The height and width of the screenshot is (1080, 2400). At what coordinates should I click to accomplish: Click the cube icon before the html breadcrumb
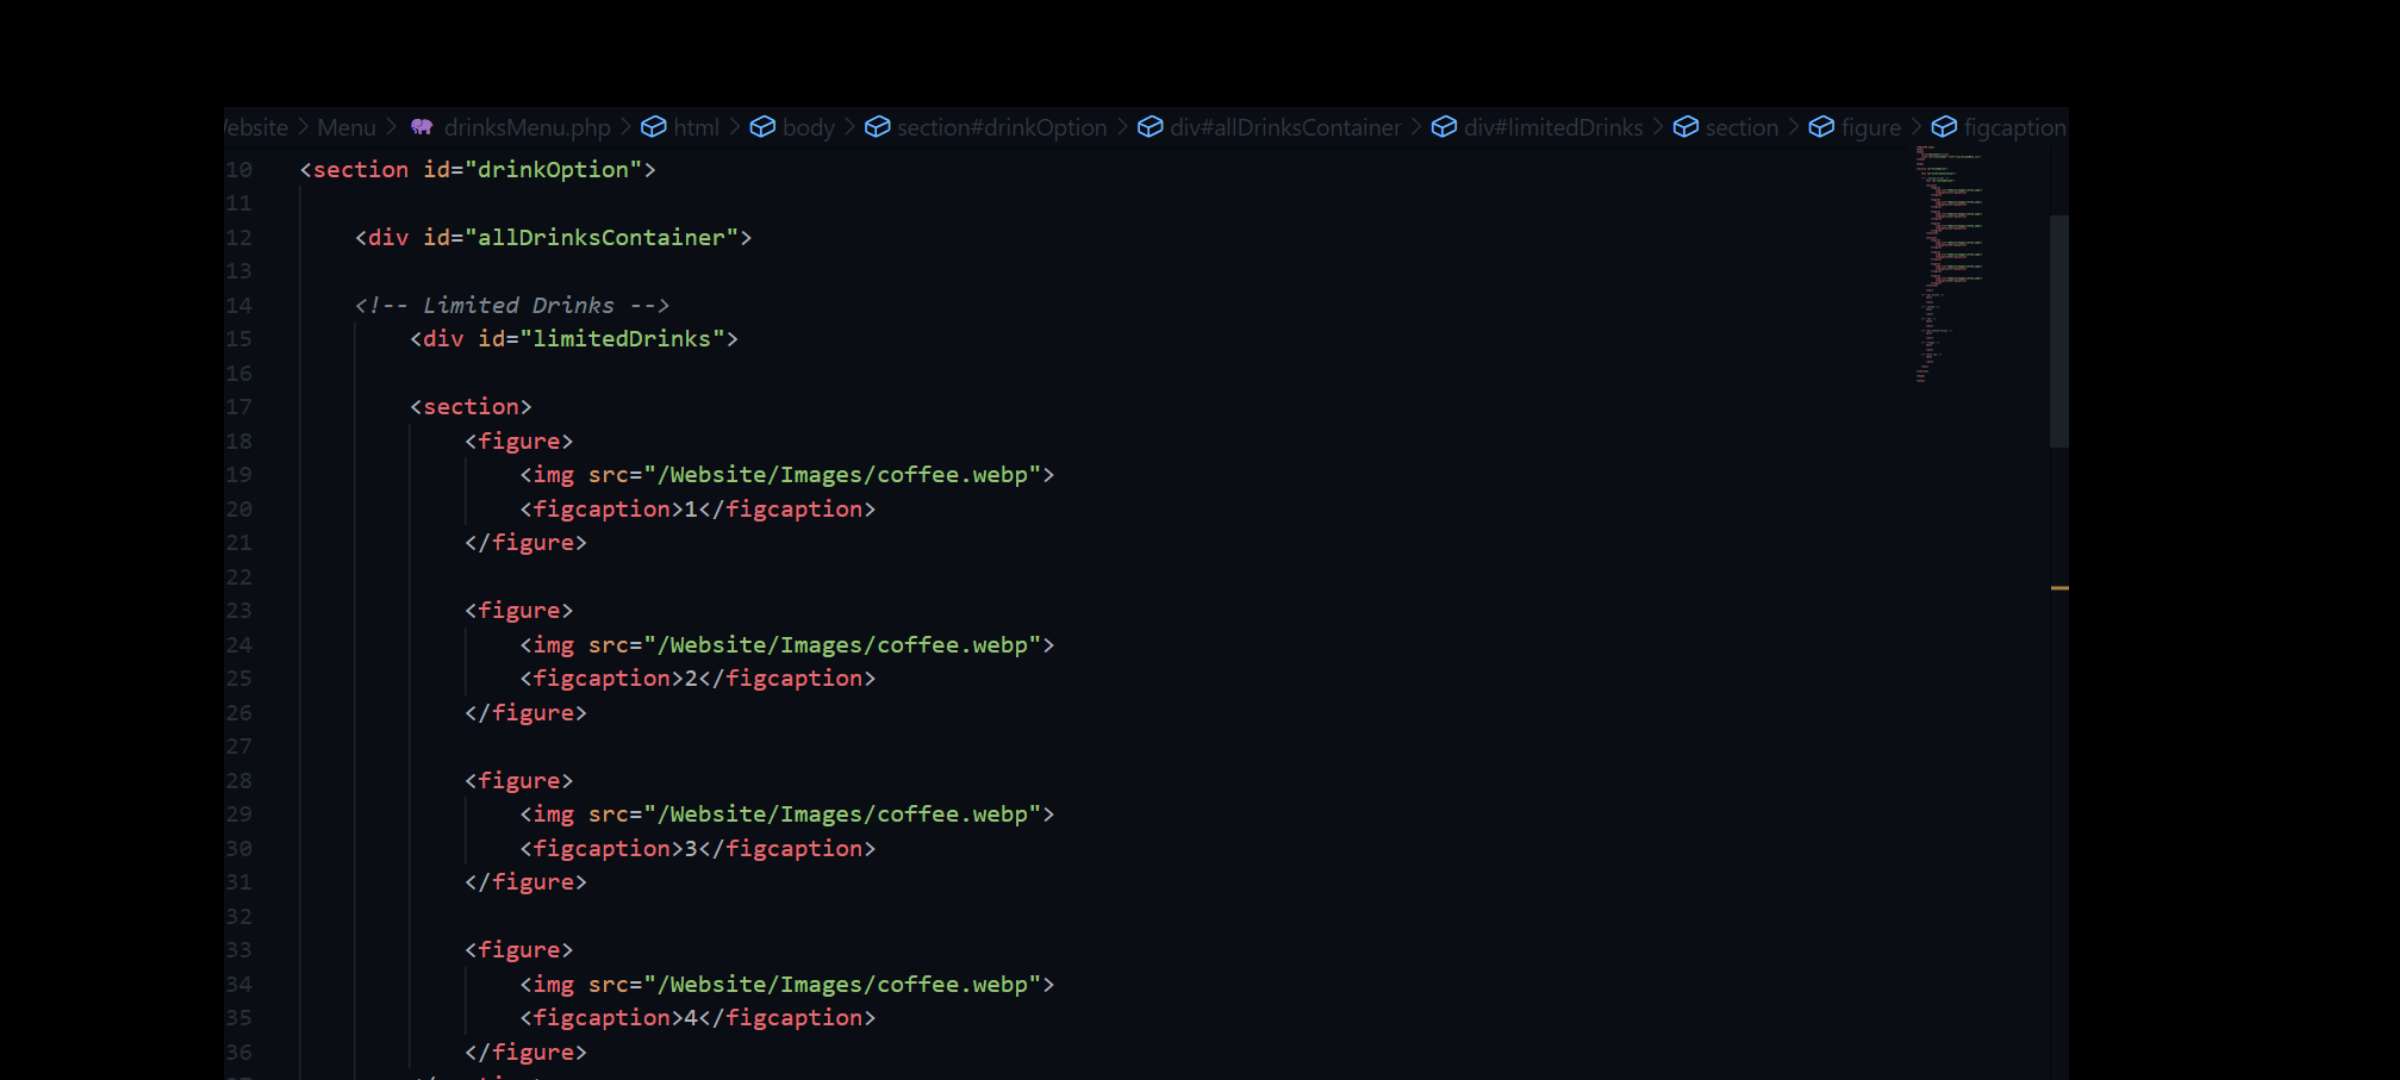[652, 127]
